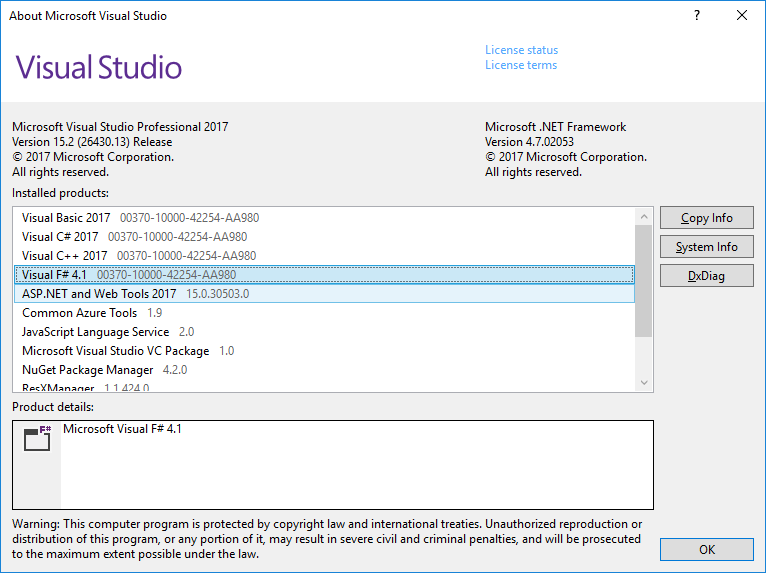
Task: Open System Info
Action: click(706, 247)
